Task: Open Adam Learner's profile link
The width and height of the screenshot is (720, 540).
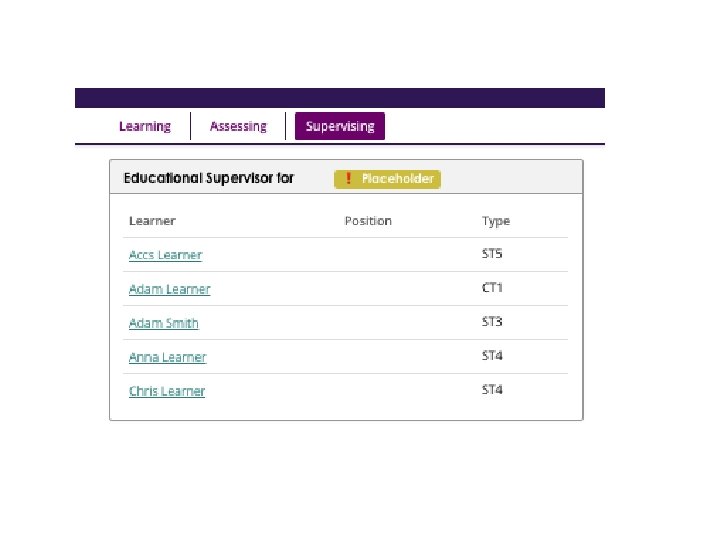Action: click(169, 289)
